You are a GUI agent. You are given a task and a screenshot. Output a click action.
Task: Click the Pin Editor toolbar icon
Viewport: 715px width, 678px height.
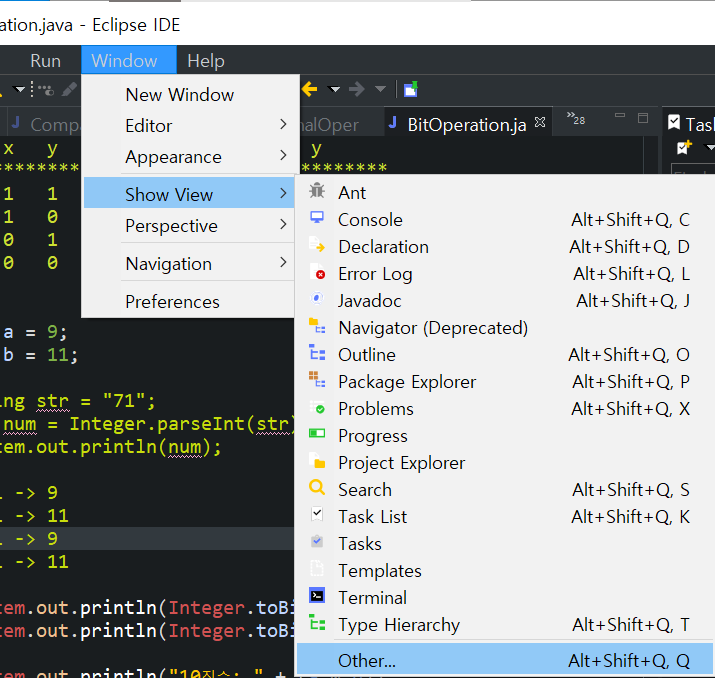tap(411, 89)
